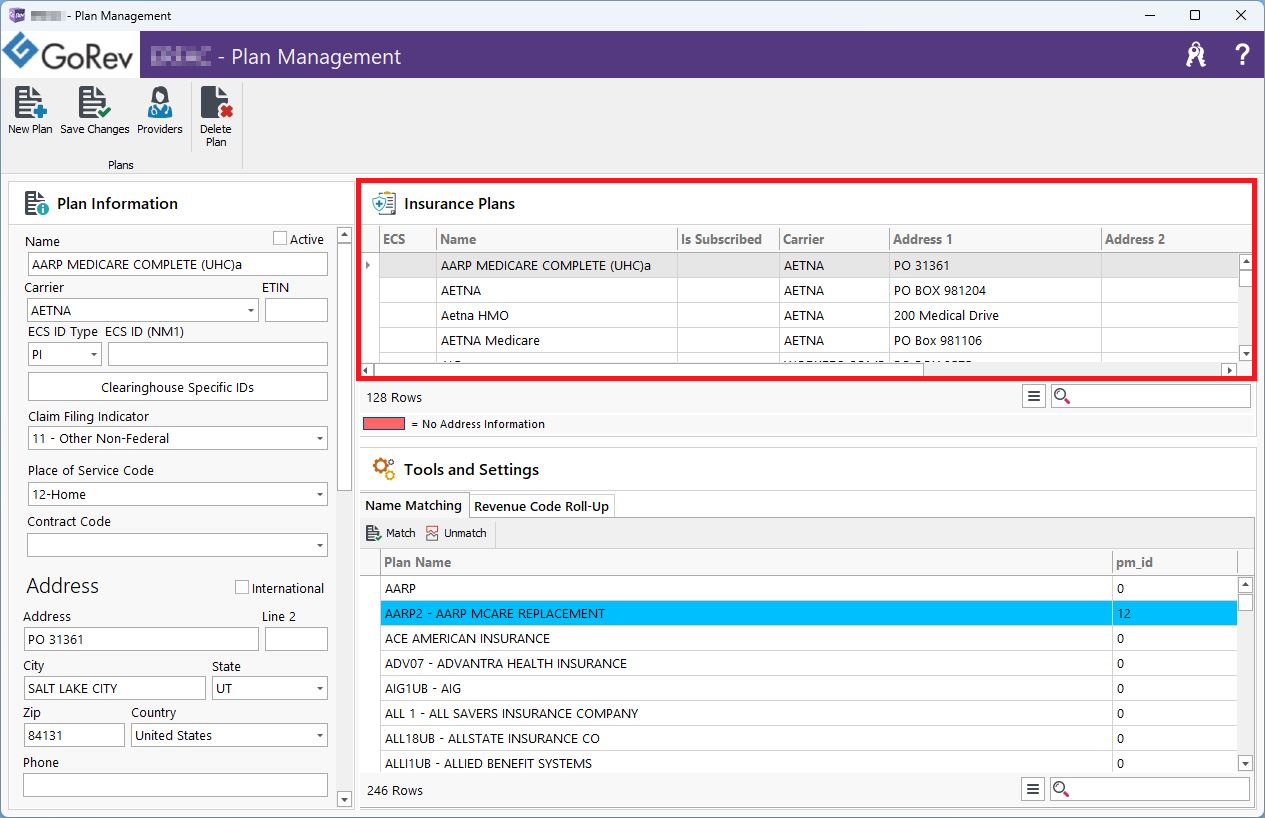Open the Claim Filing Indicator dropdown

point(320,438)
